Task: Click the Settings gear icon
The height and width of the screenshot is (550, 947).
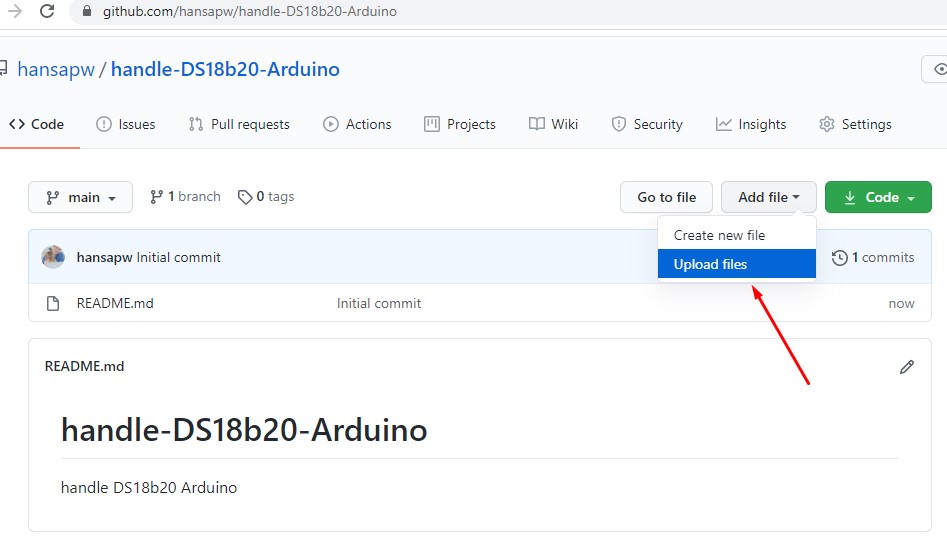Action: coord(827,124)
